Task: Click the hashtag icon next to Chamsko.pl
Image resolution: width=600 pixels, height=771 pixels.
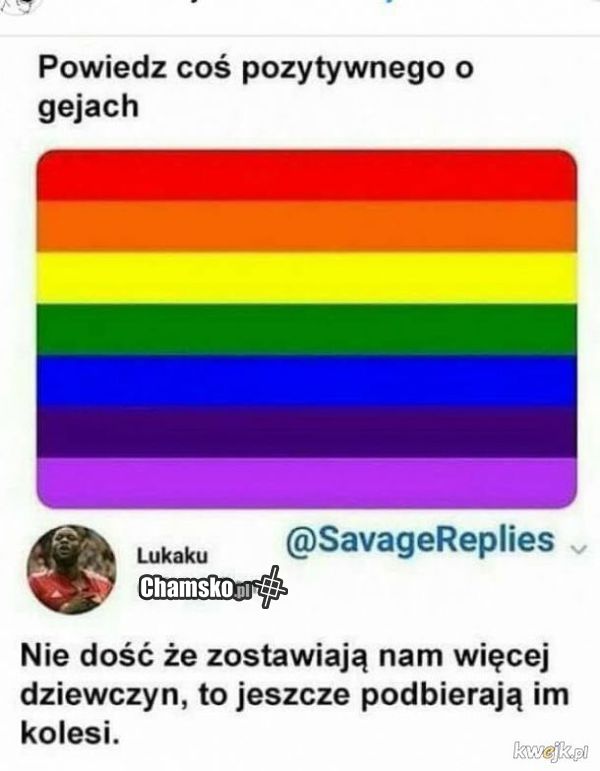Action: (271, 587)
